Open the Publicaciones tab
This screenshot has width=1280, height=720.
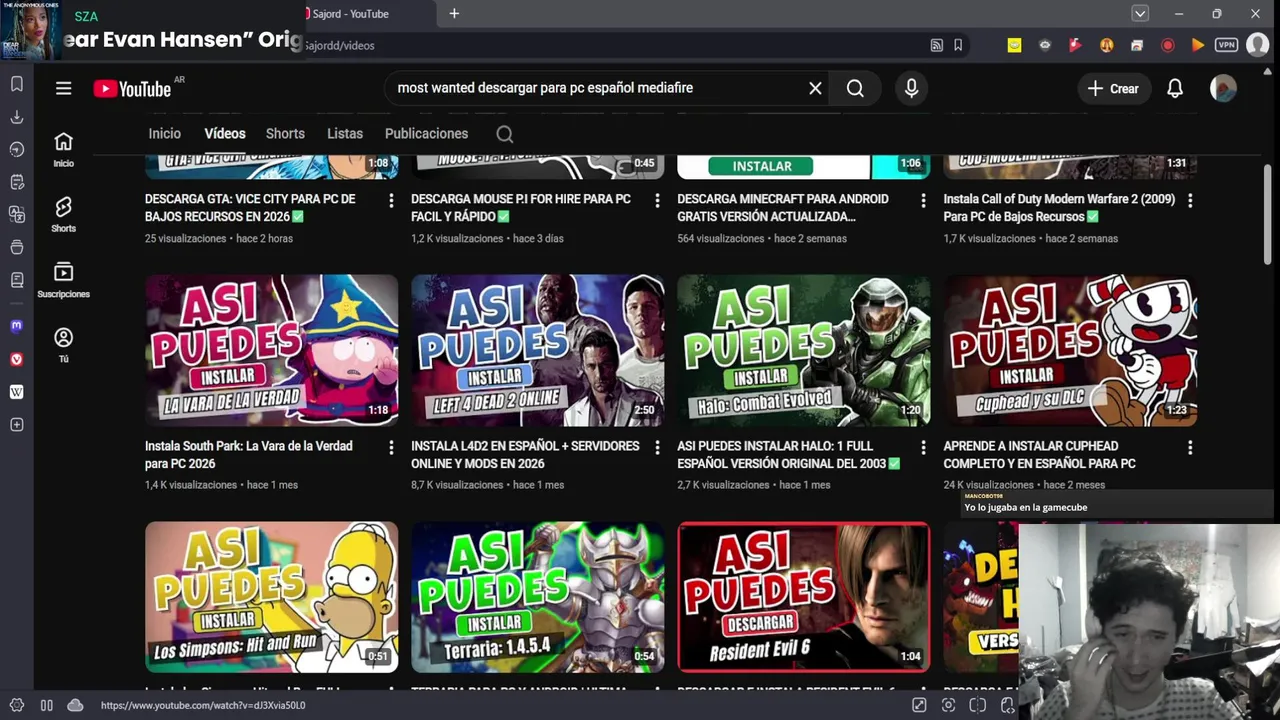coord(426,133)
